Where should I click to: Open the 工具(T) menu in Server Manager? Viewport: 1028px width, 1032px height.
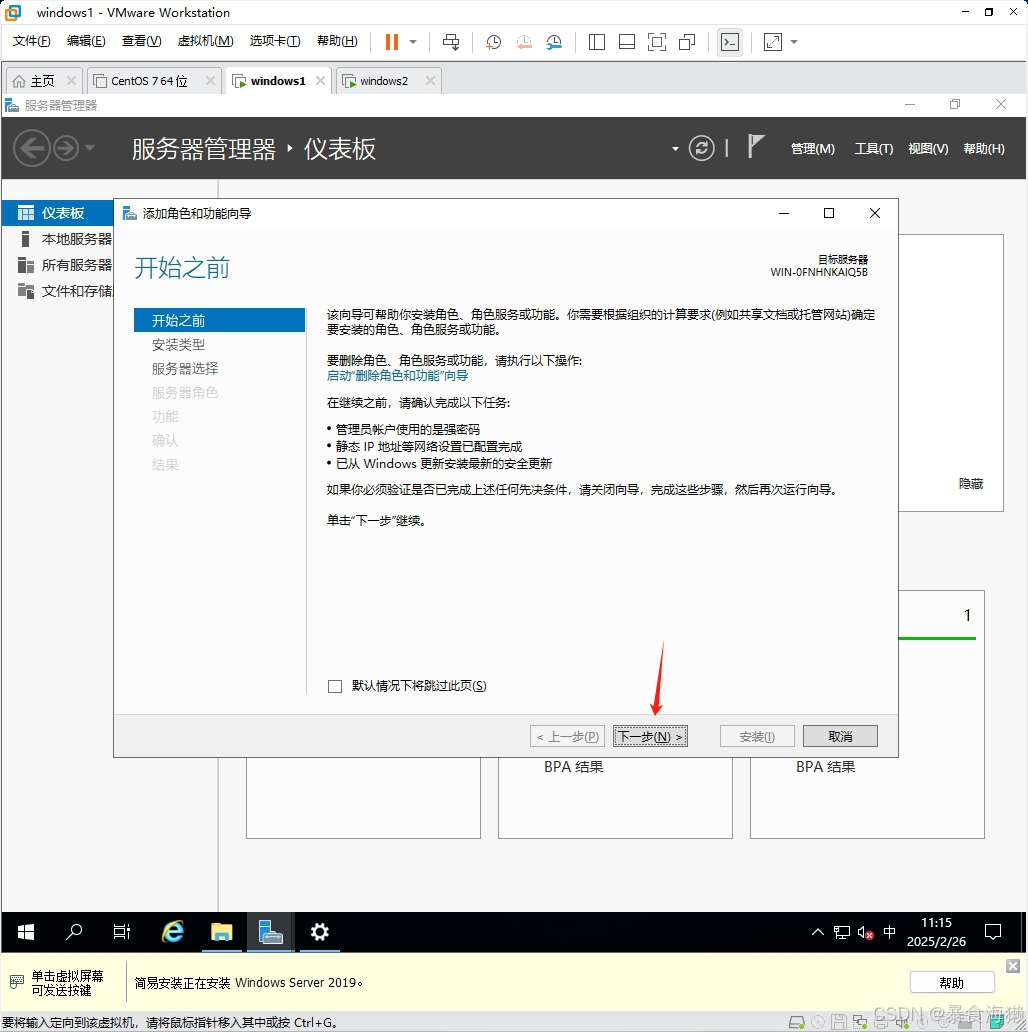point(873,149)
